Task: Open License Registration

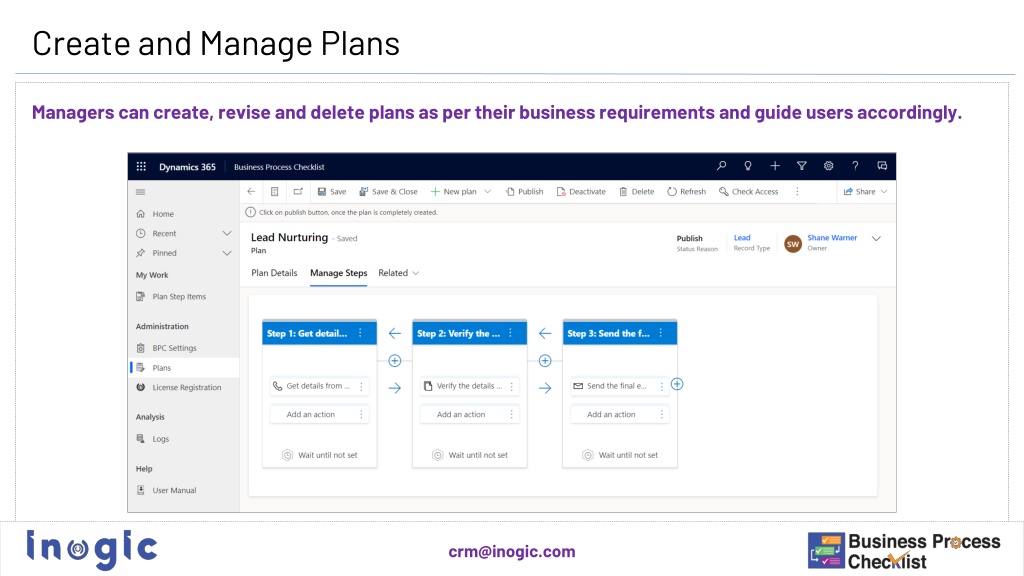Action: (x=187, y=387)
